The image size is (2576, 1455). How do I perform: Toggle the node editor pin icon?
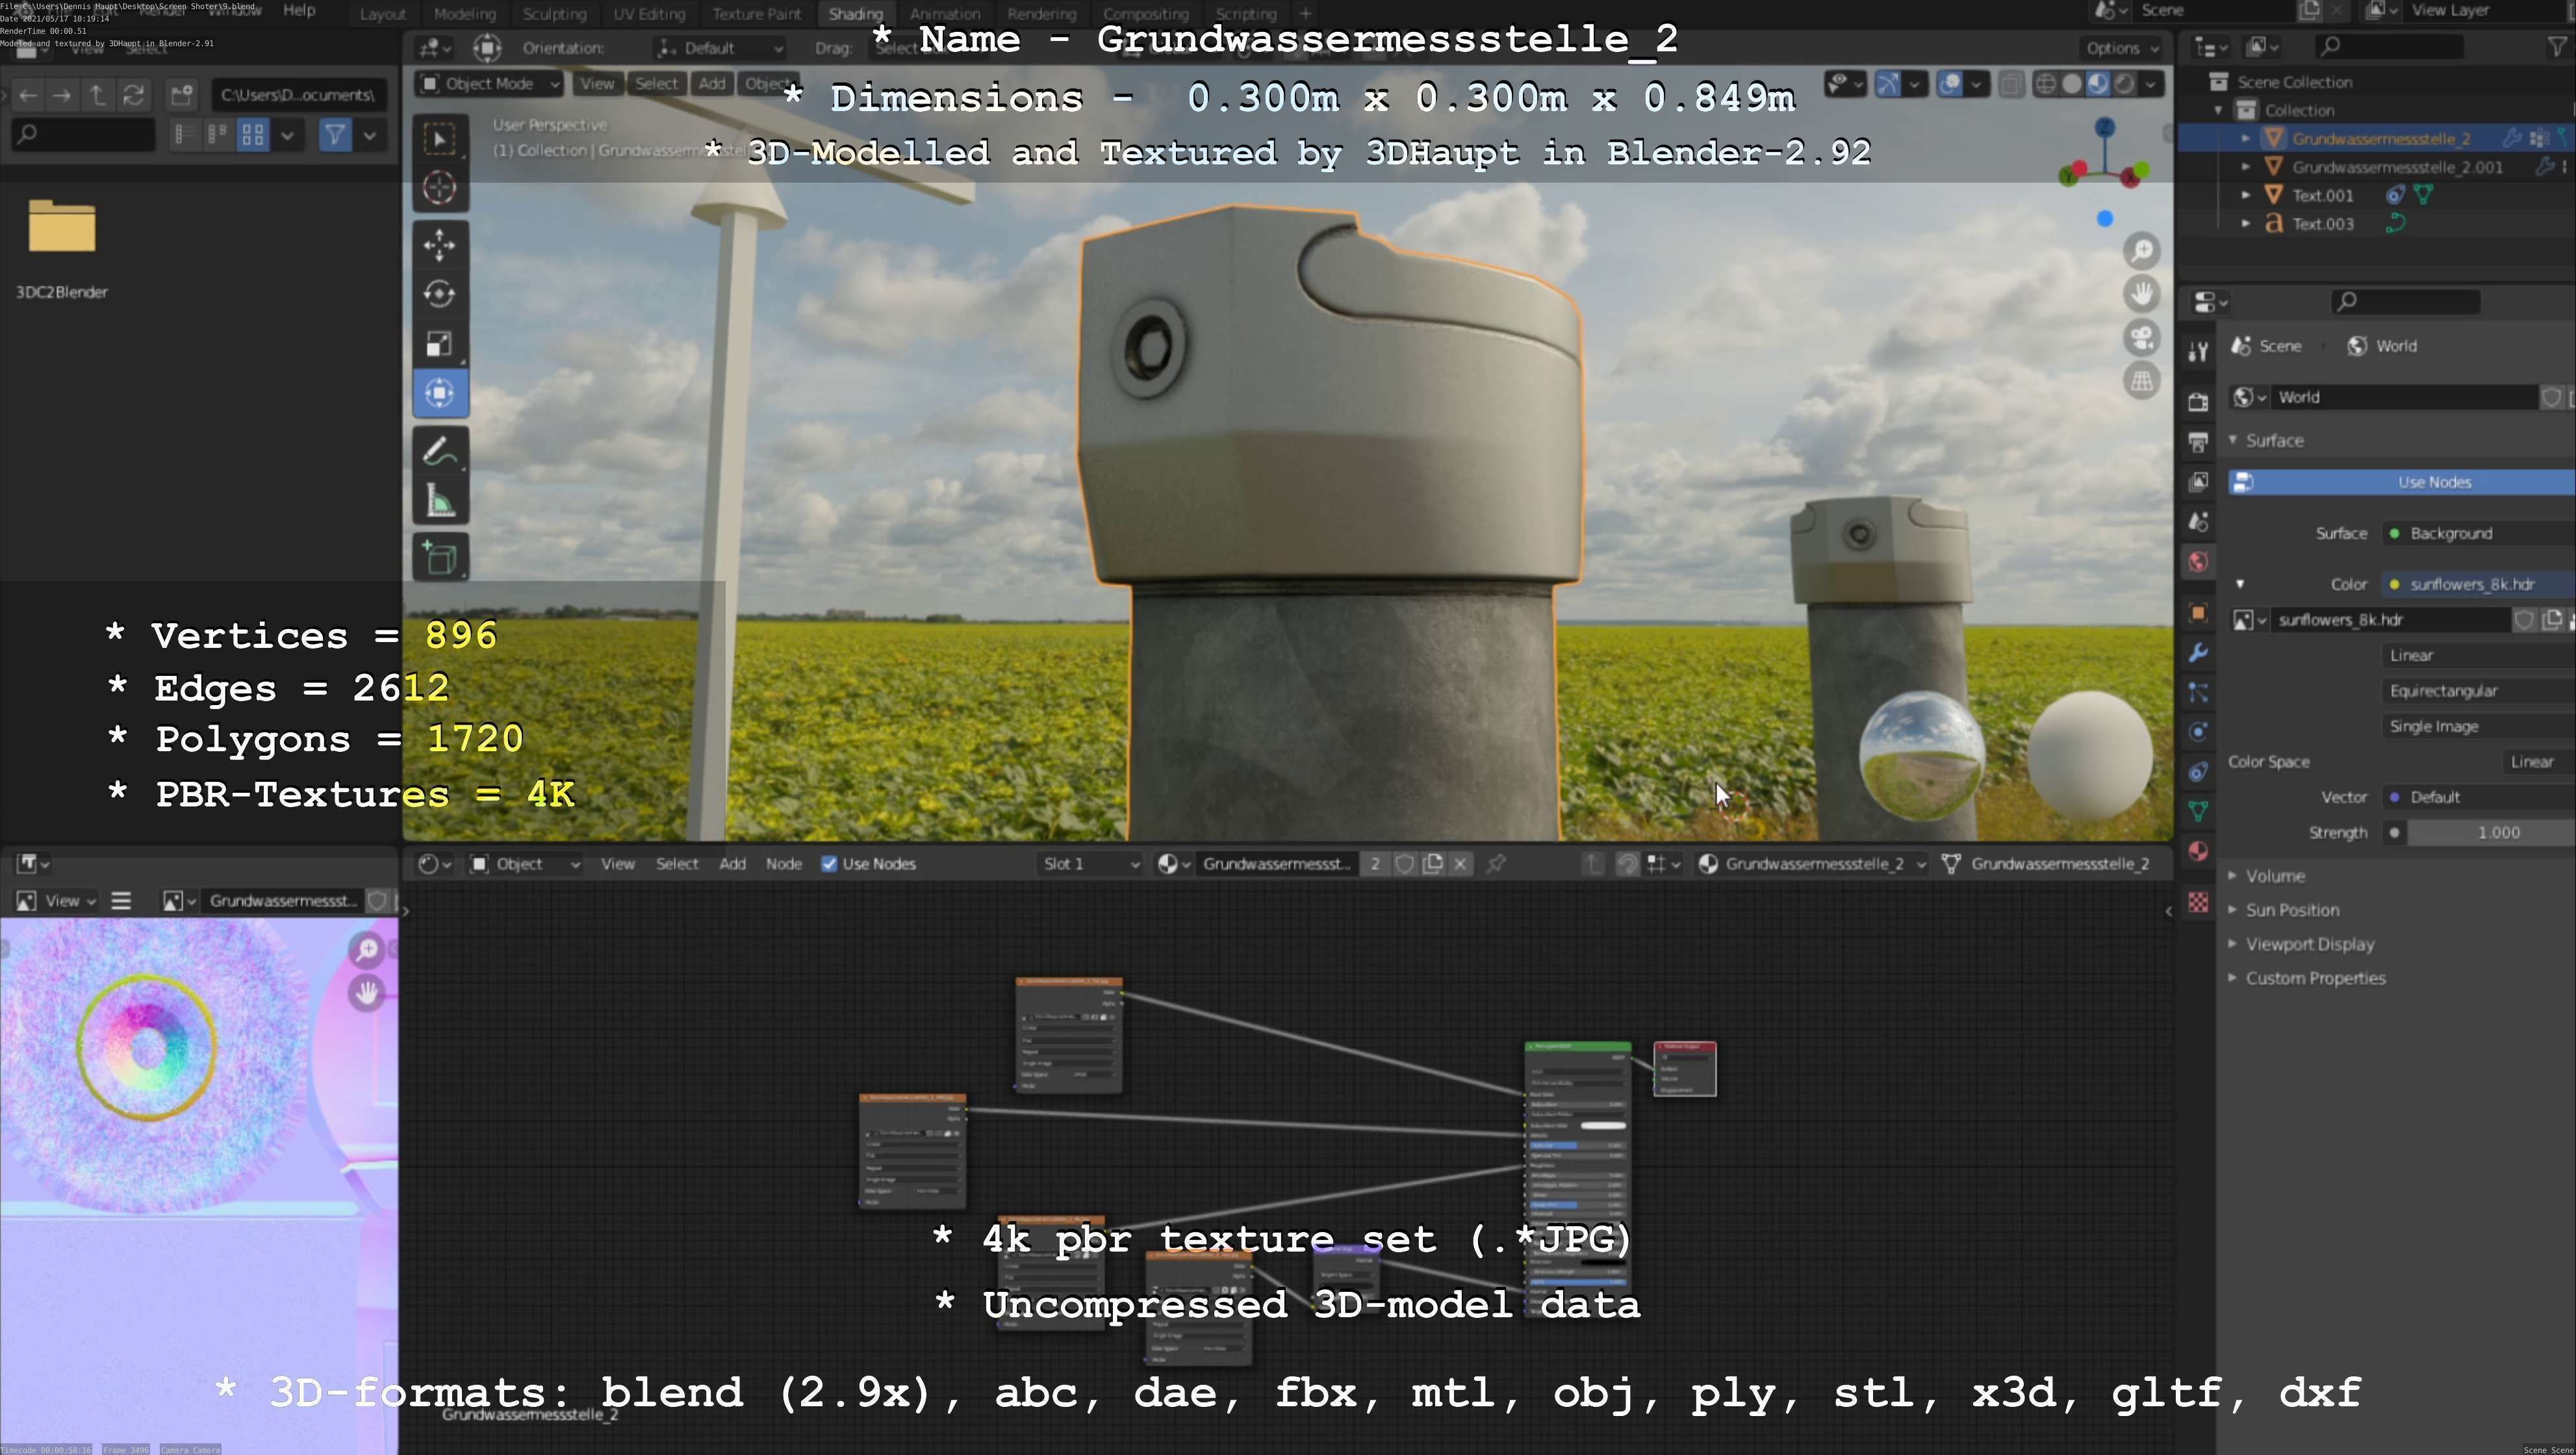1496,864
